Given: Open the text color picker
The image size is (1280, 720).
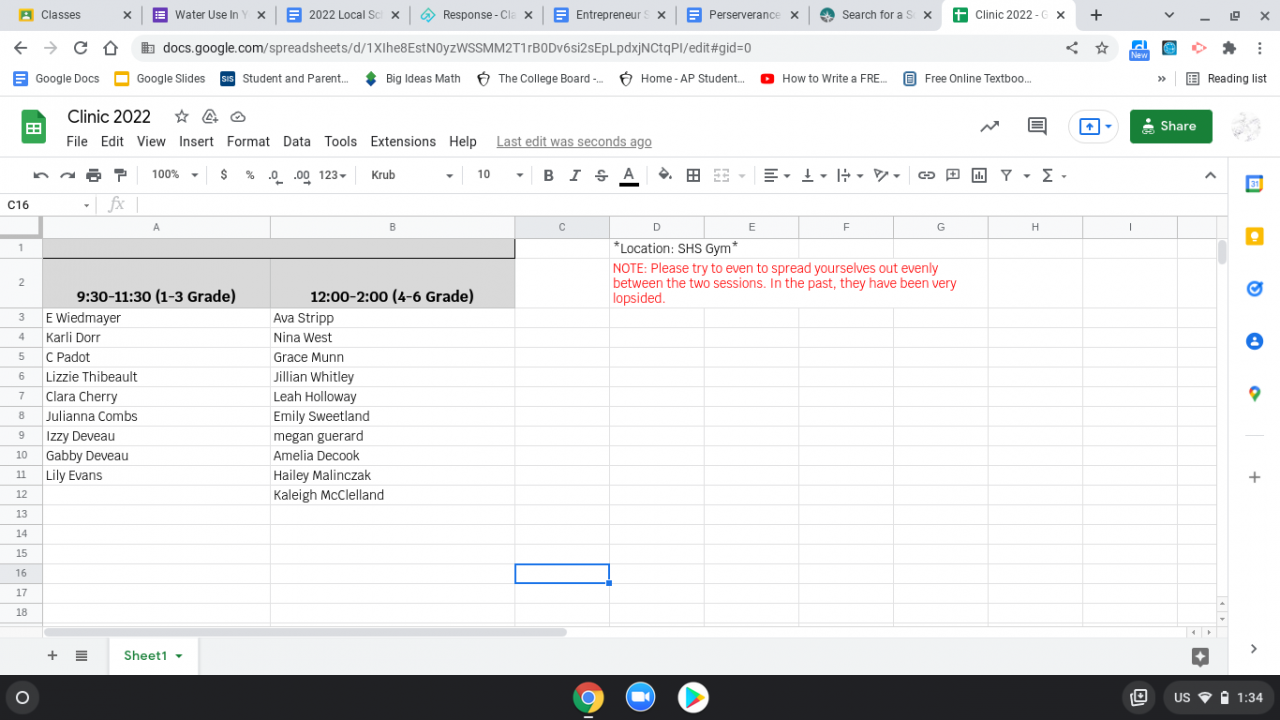Looking at the screenshot, I should pos(629,175).
